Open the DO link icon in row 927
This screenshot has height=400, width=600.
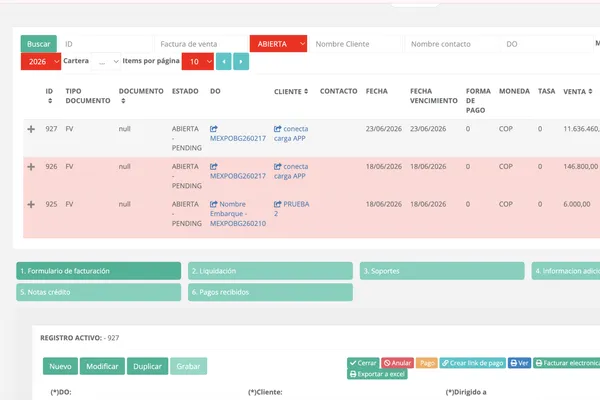[x=214, y=129]
